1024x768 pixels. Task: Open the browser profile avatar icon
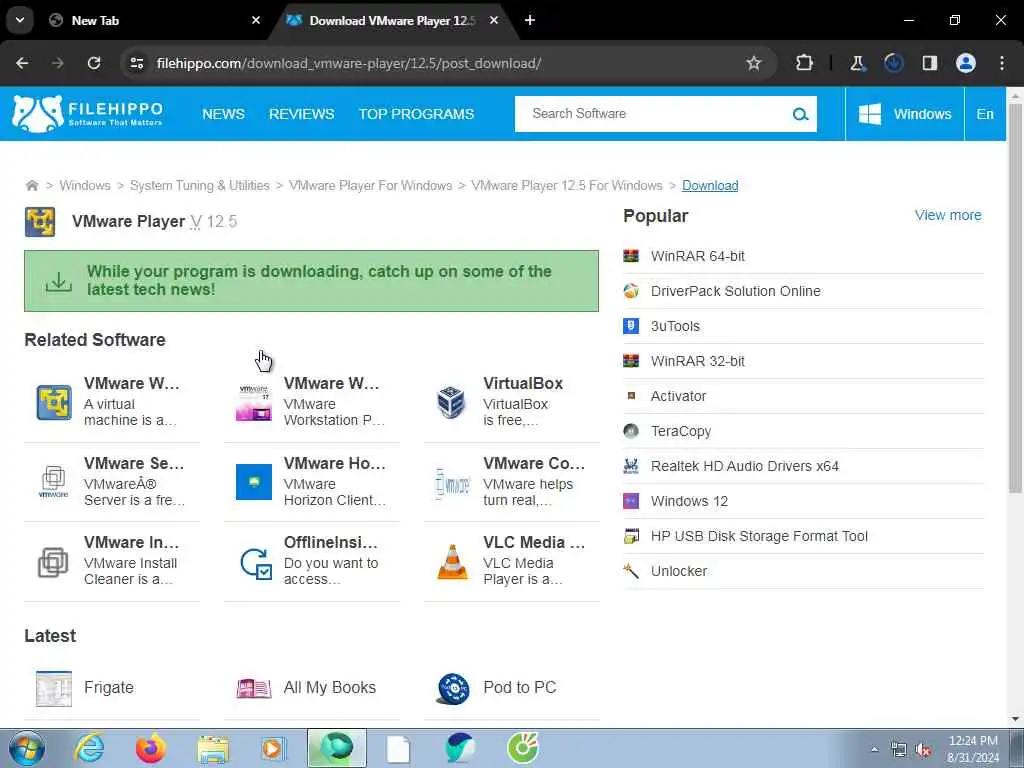point(965,63)
